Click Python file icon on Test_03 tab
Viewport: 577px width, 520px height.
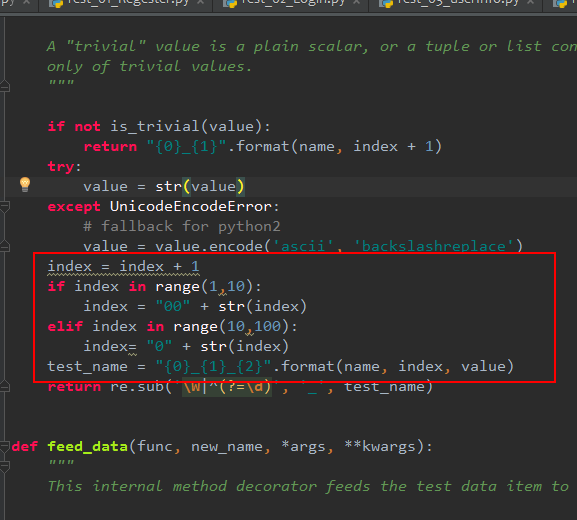pyautogui.click(x=386, y=3)
